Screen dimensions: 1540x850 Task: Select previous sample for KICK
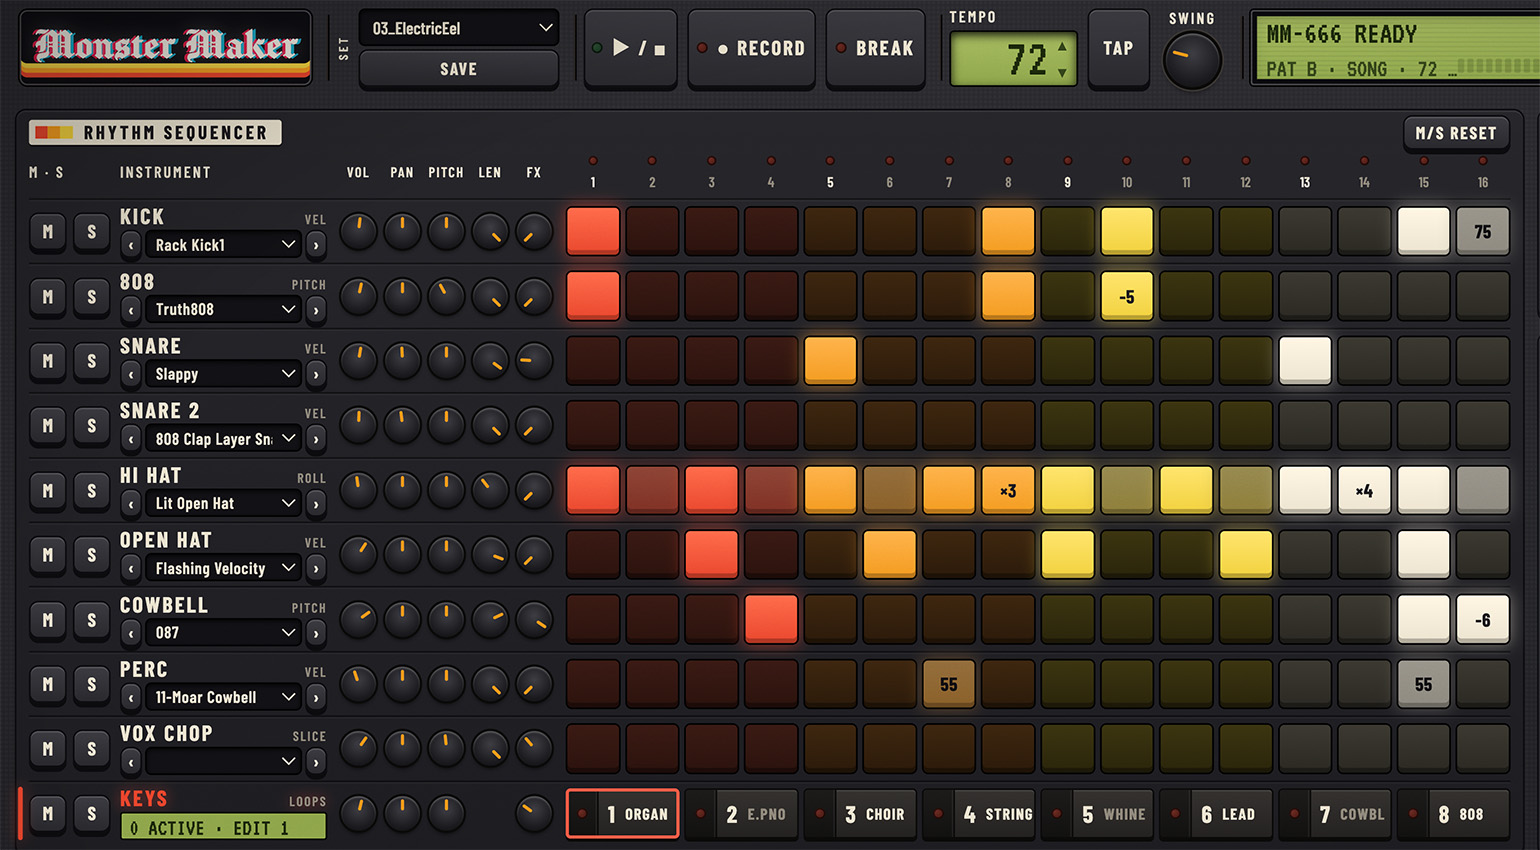point(130,245)
